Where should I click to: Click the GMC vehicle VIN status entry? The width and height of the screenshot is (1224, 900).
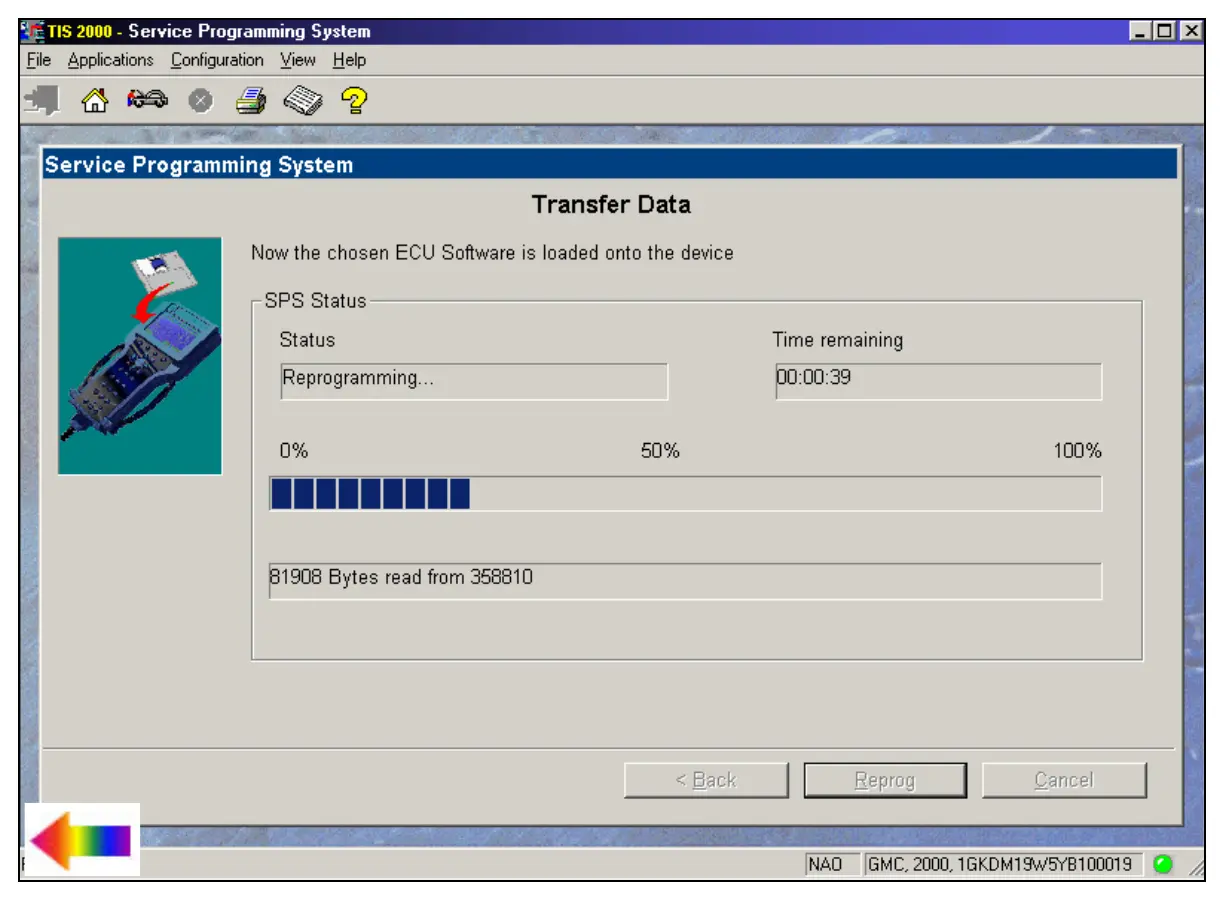click(1005, 864)
